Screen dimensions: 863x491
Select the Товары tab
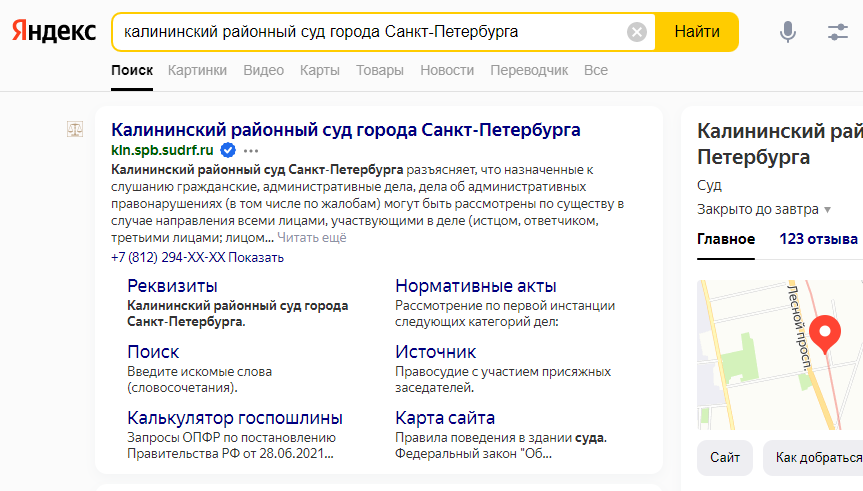point(380,70)
